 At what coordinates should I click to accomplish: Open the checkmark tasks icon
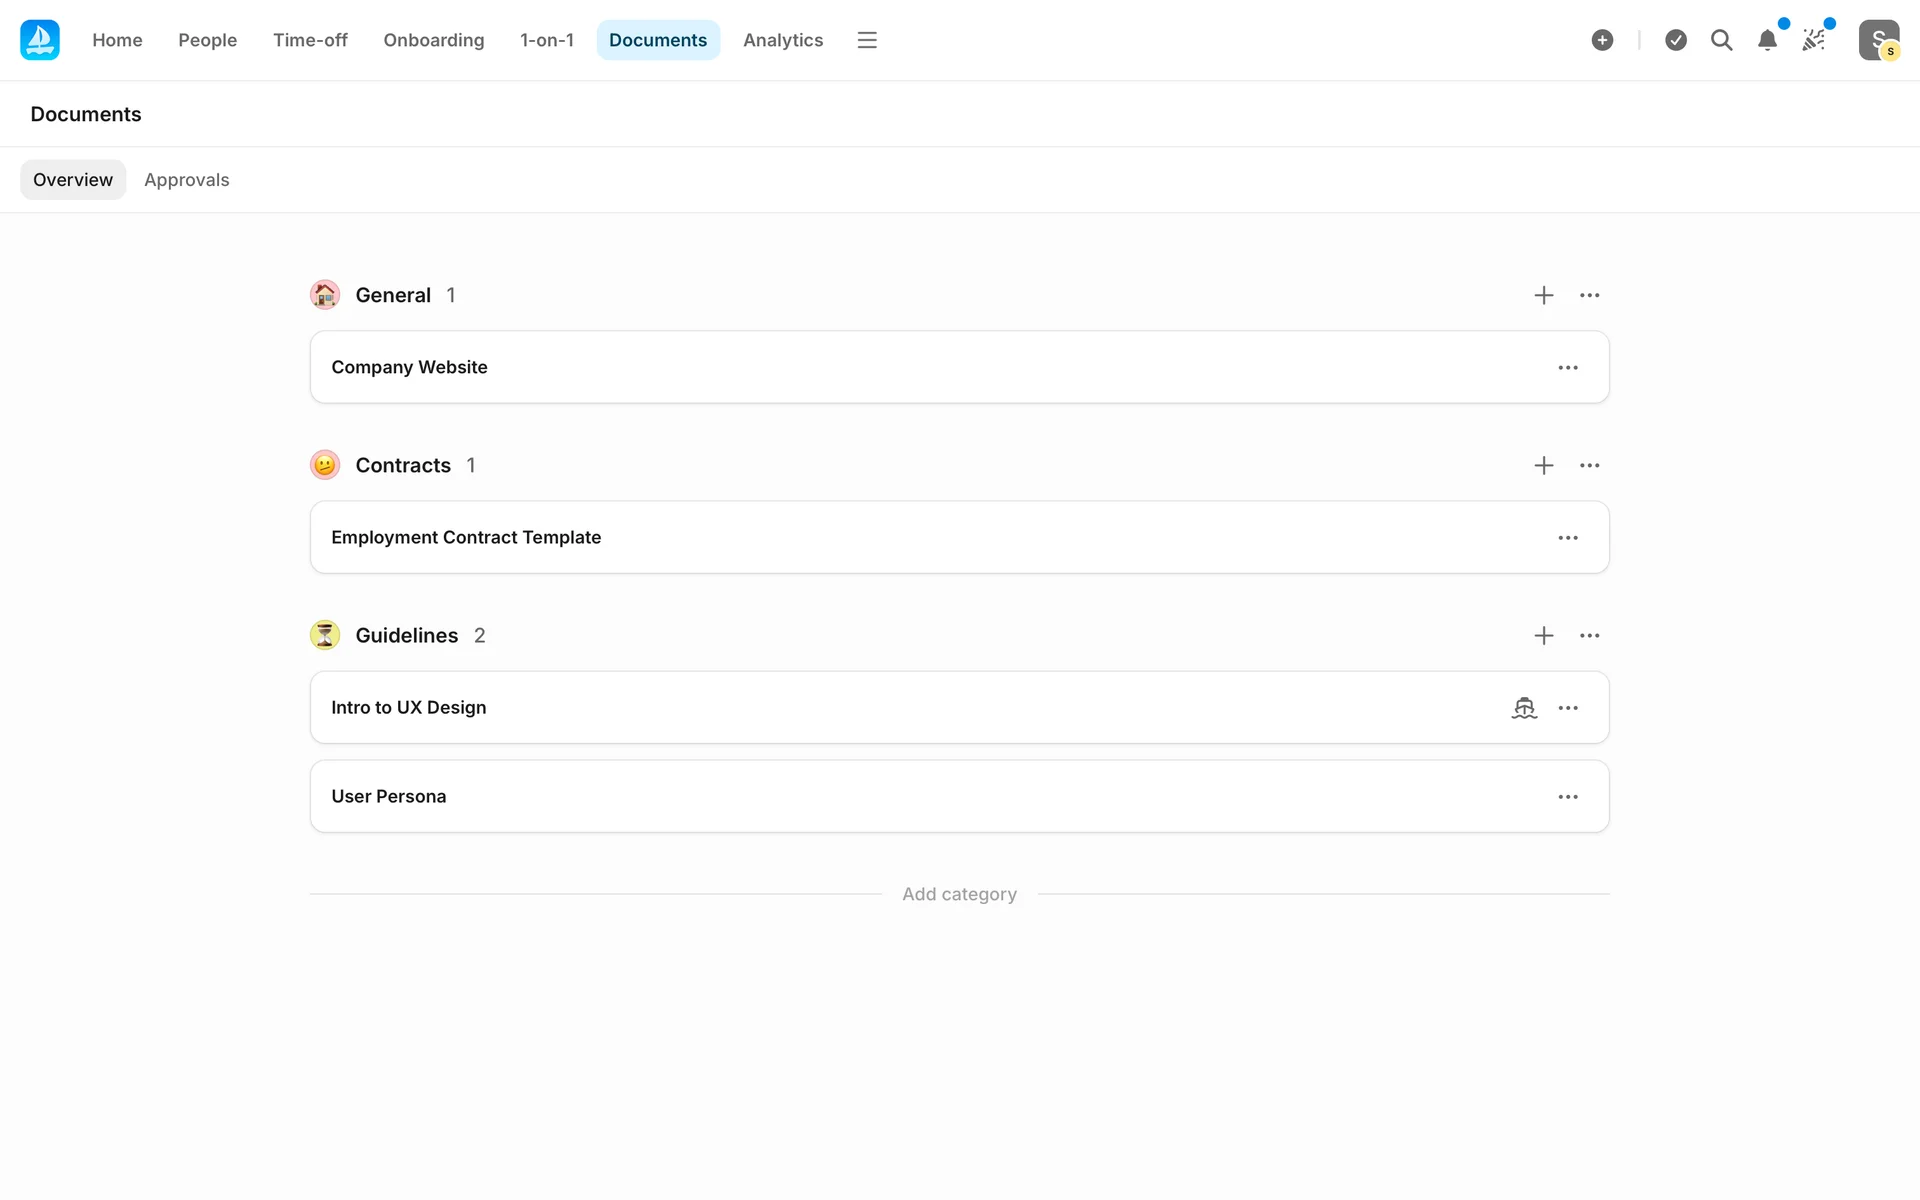(x=1676, y=40)
